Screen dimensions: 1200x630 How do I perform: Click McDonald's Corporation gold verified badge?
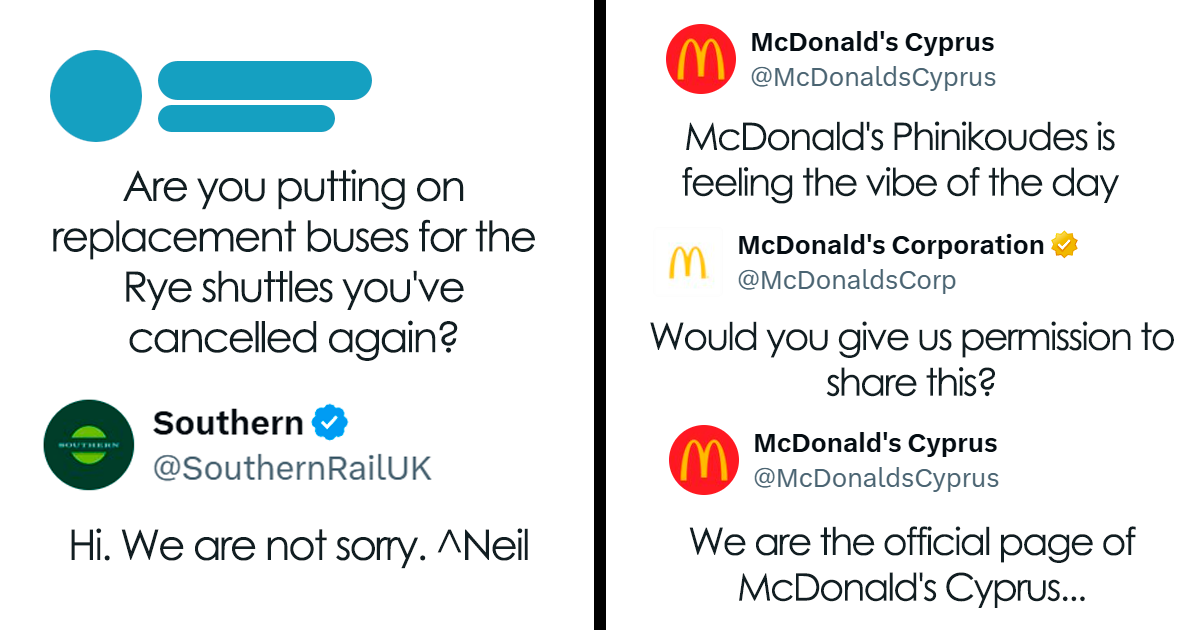(1064, 245)
